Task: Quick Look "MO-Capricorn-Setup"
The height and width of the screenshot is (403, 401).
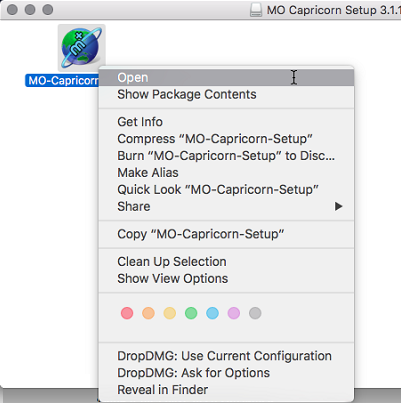Action: point(226,190)
